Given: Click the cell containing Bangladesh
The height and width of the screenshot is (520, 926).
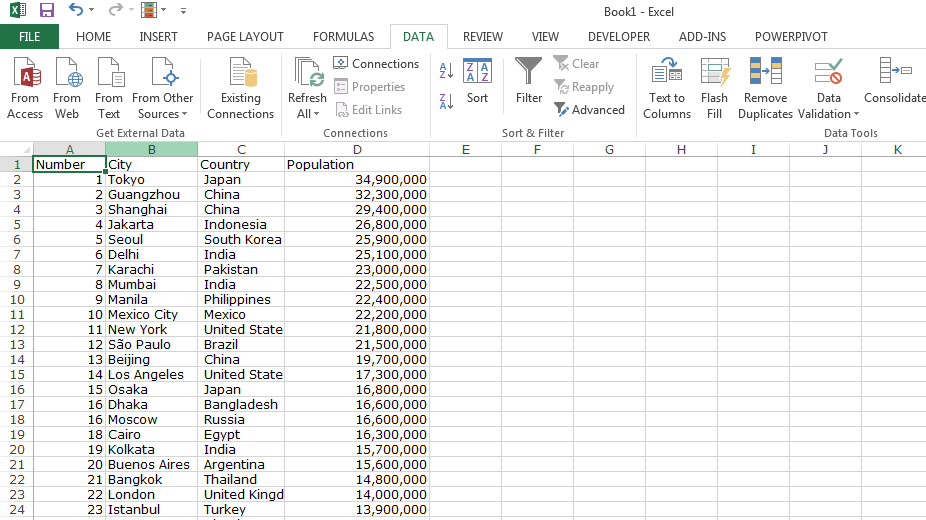Looking at the screenshot, I should 241,404.
